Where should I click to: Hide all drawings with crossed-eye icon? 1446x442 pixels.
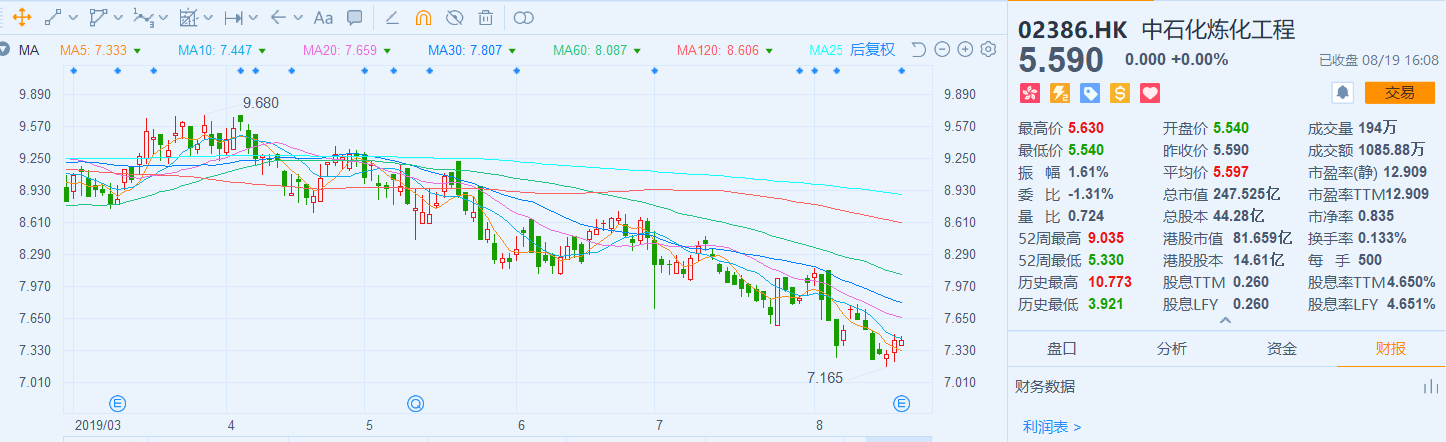[x=454, y=17]
